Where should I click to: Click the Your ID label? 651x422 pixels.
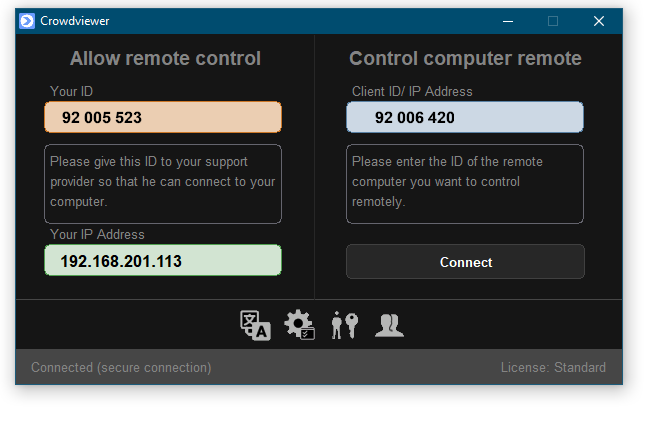(x=71, y=91)
